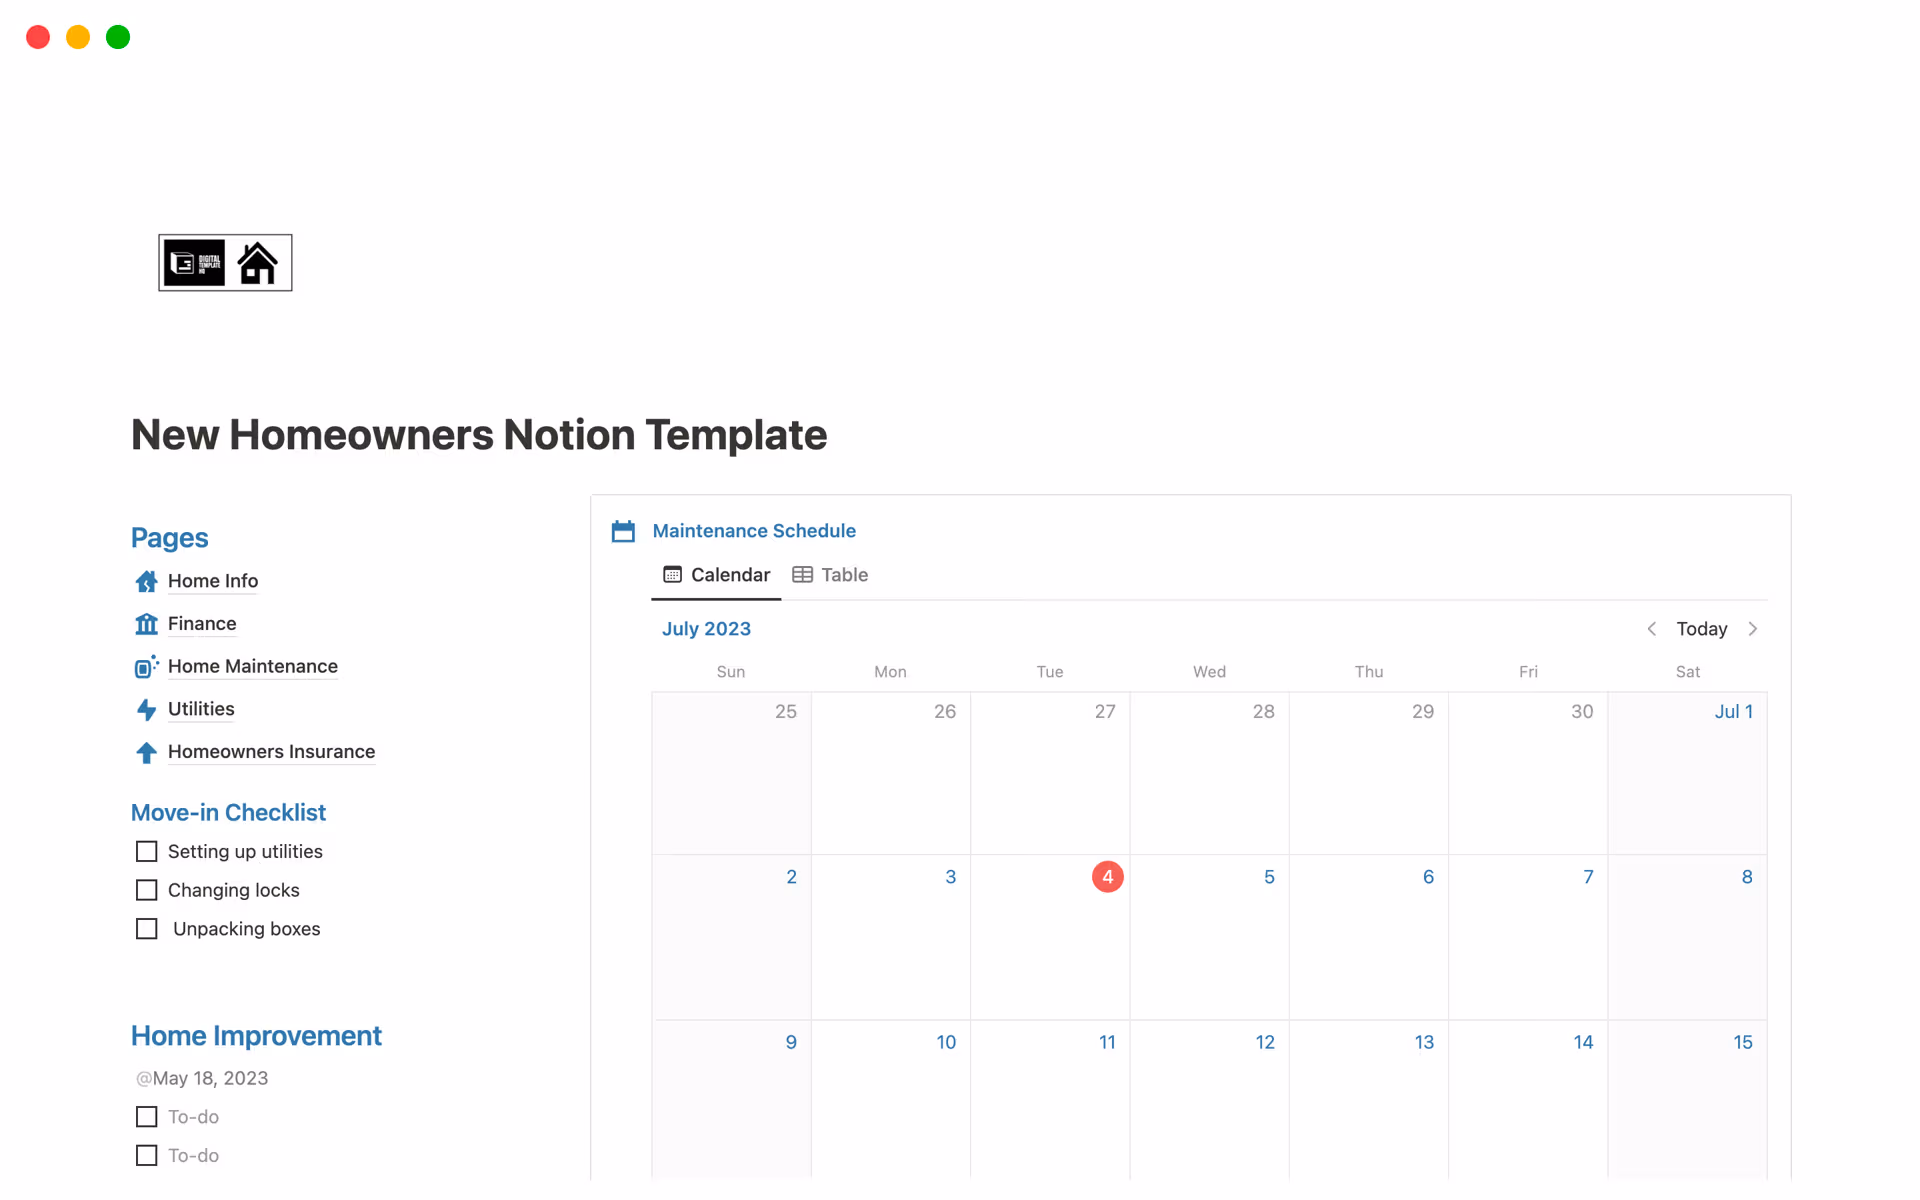Go to next month with right chevron

point(1752,629)
